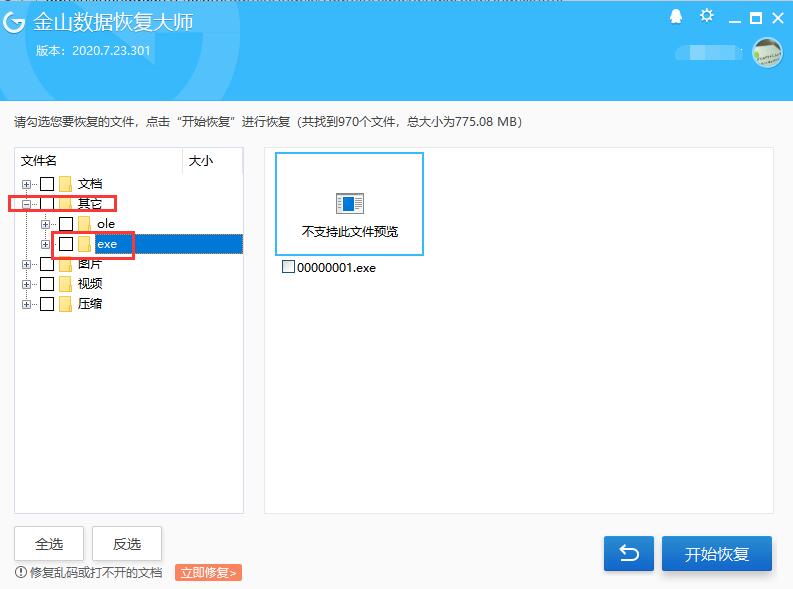
Task: Click the 反选 button
Action: (x=127, y=544)
